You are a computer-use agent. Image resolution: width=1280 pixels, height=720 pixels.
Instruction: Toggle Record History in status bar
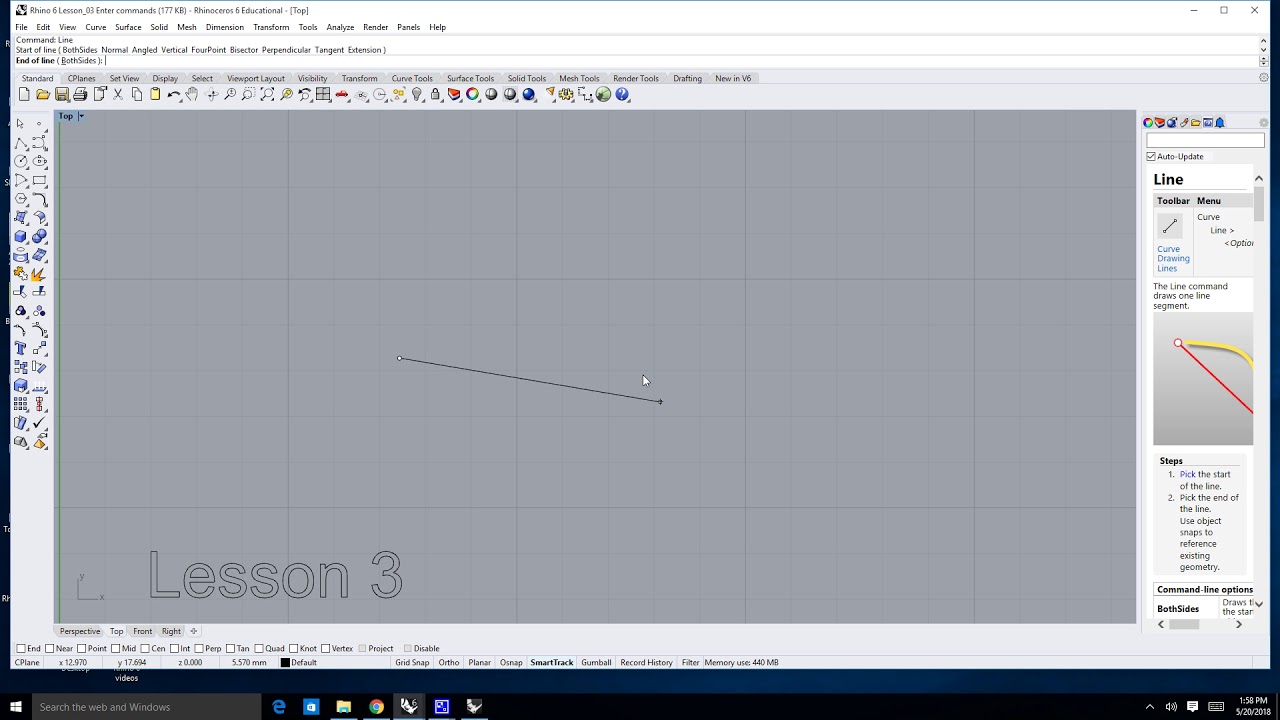tap(646, 662)
